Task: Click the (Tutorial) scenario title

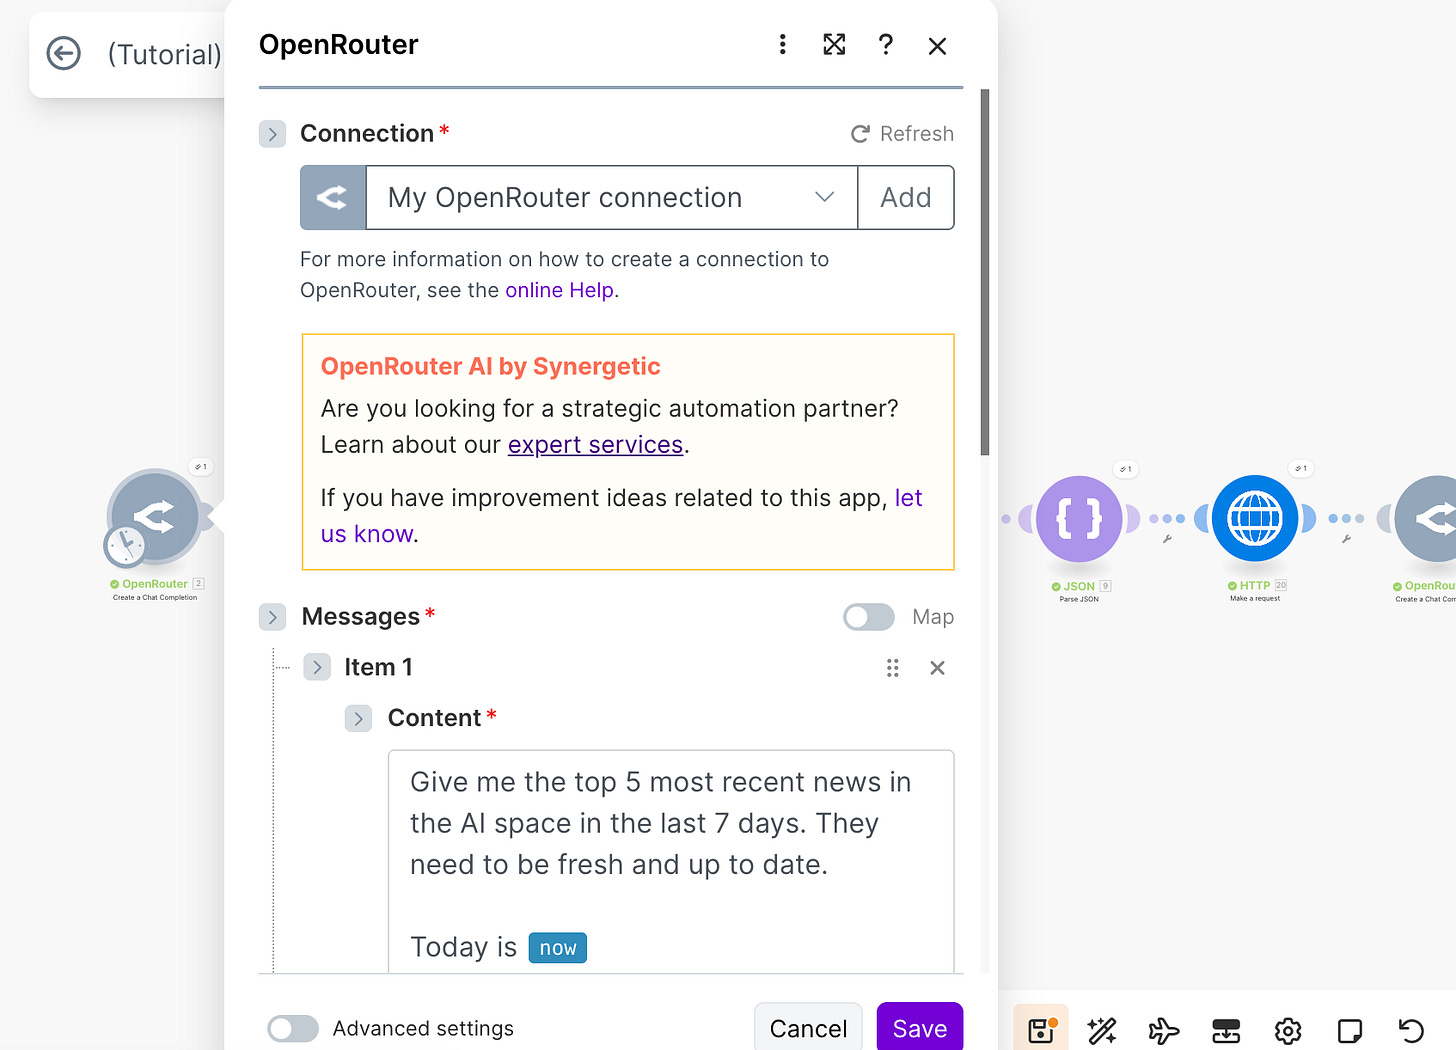Action: coord(164,54)
